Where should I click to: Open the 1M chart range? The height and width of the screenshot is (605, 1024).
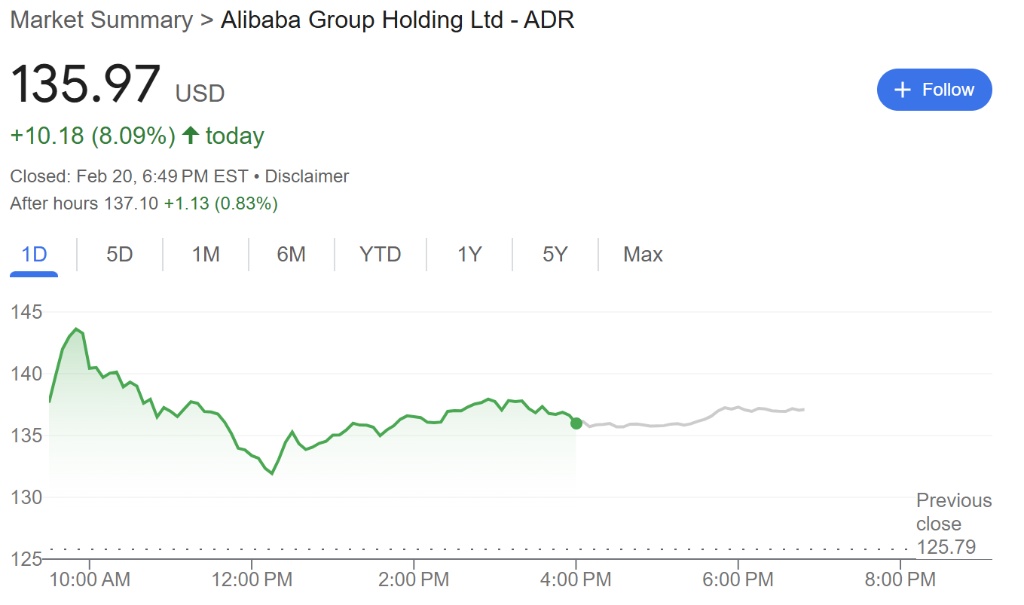click(x=205, y=254)
